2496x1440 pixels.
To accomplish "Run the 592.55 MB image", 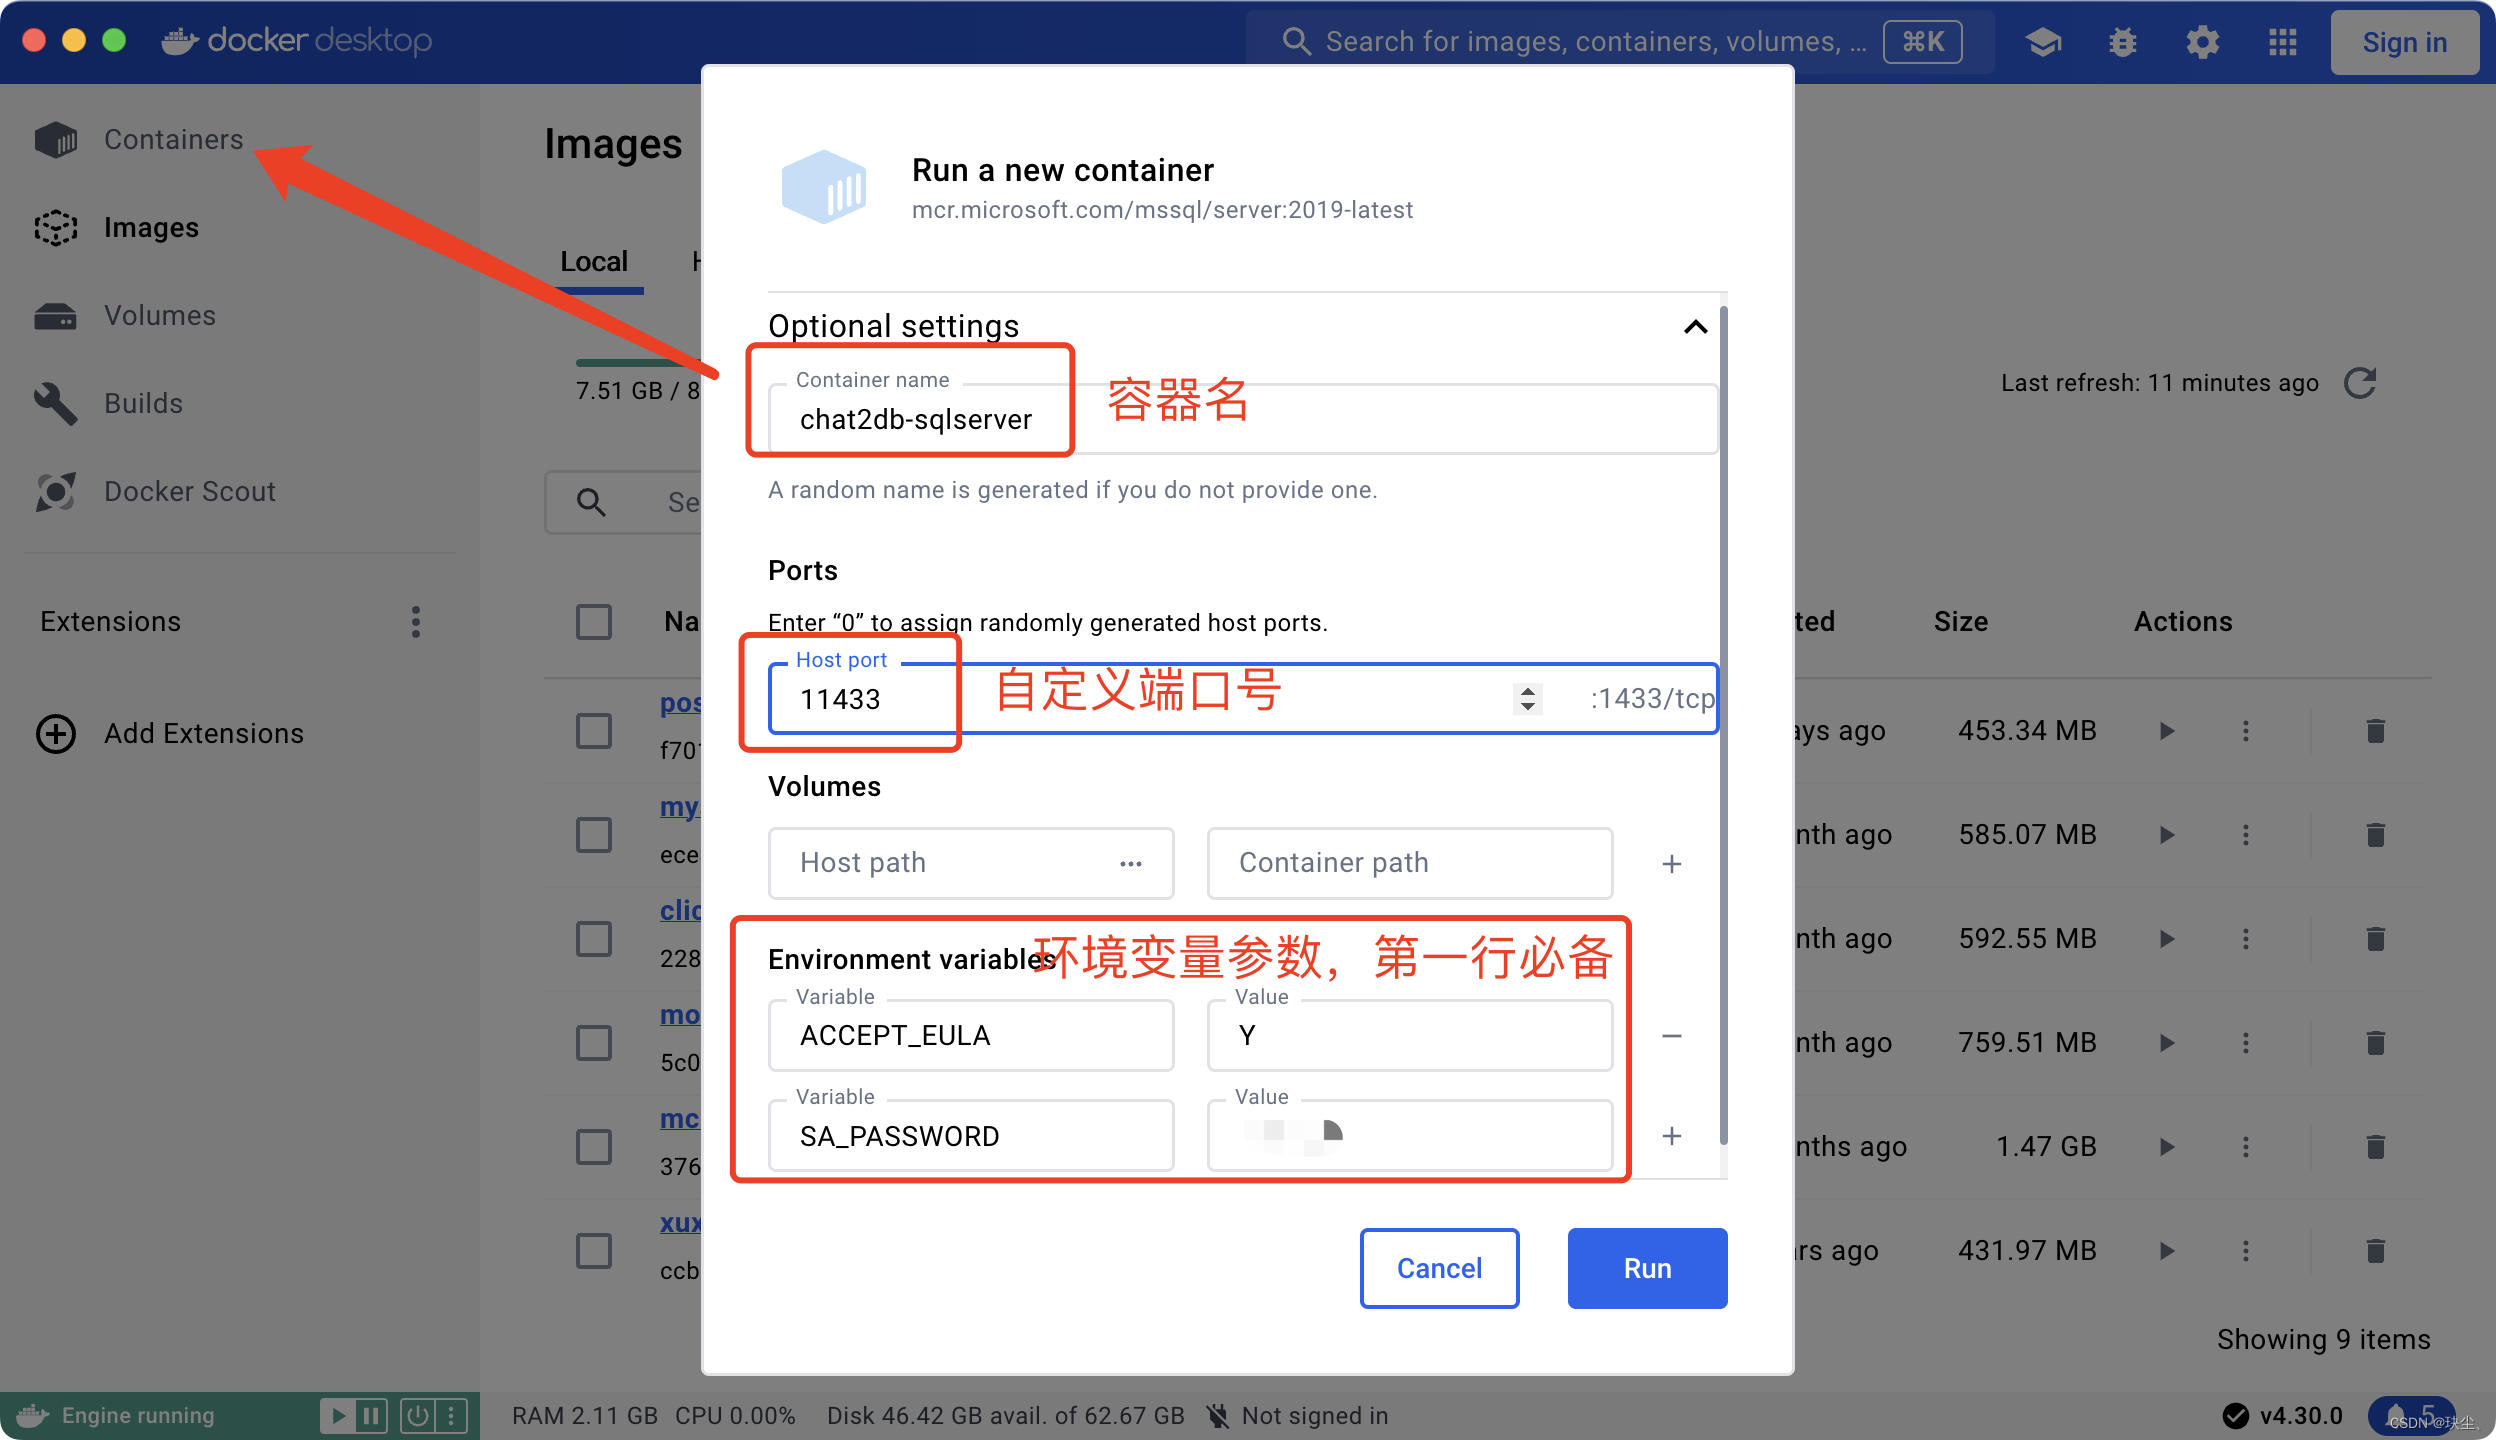I will click(2167, 939).
